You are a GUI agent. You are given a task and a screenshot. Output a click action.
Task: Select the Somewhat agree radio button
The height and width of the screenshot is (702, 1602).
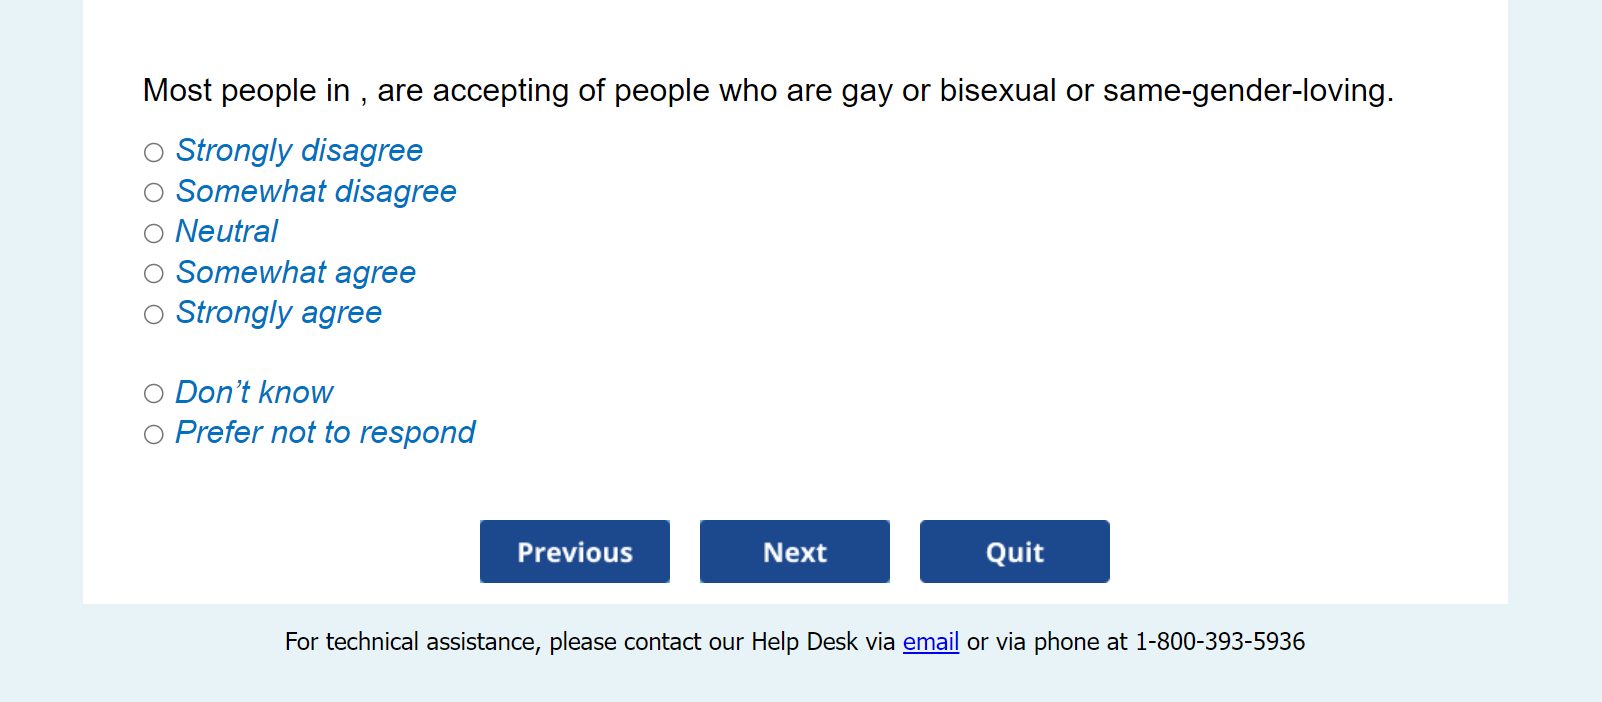coord(153,273)
